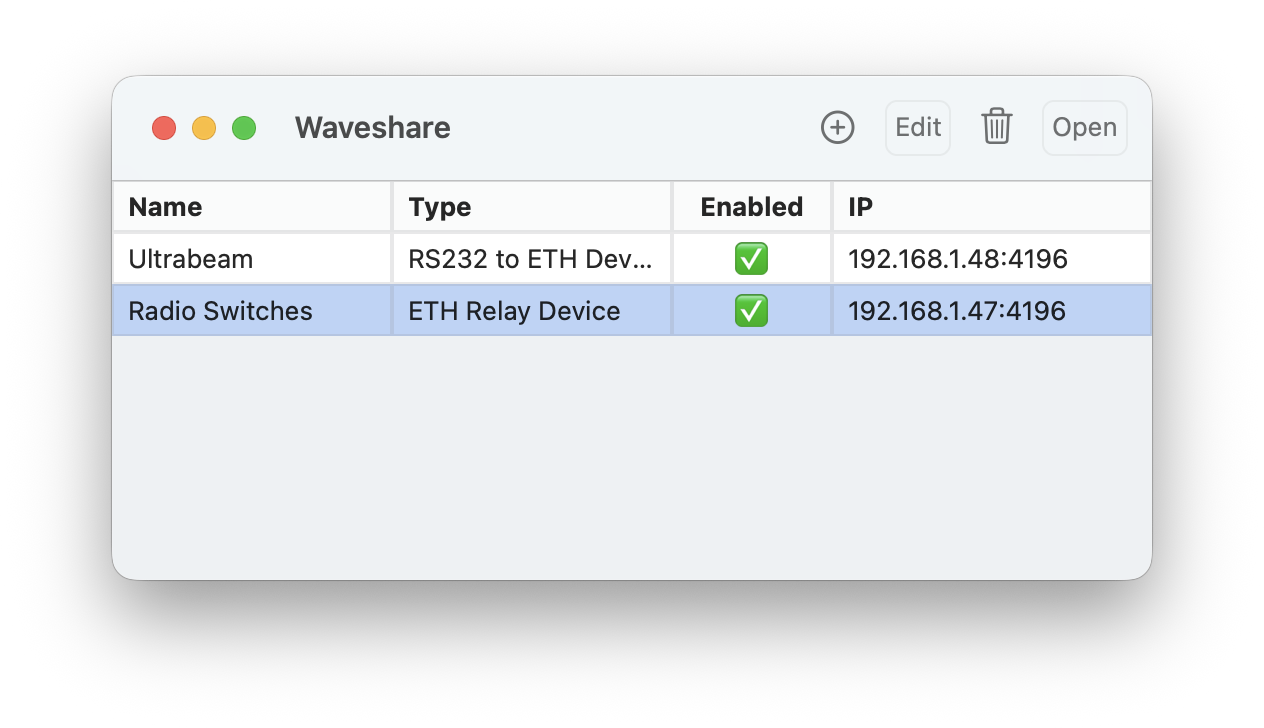The image size is (1264, 728).
Task: Minimize the Waveshare window
Action: point(204,128)
